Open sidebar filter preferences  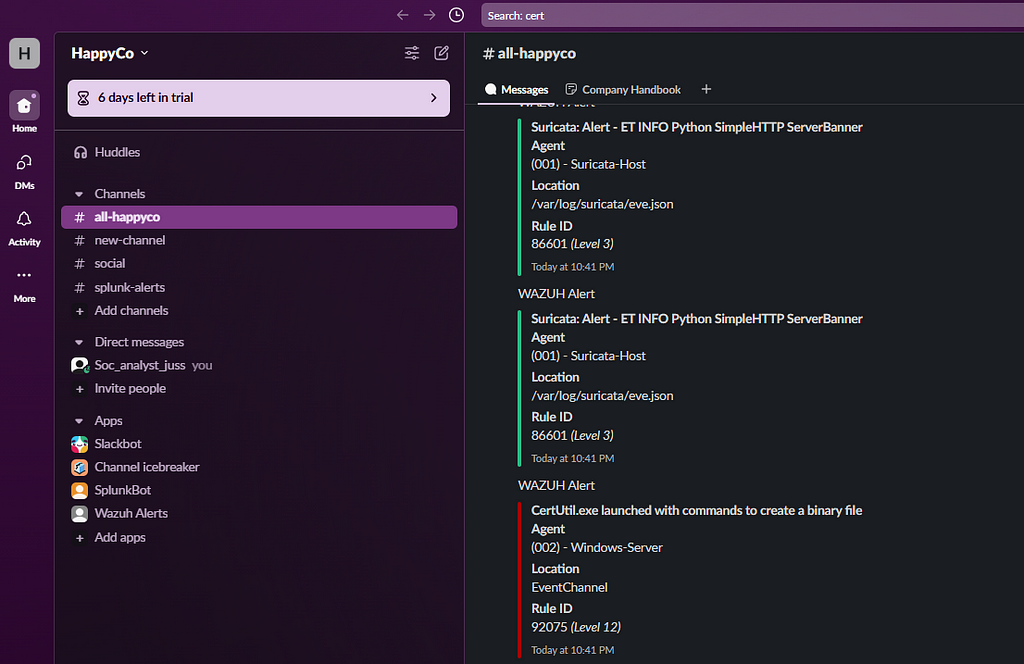[x=412, y=53]
